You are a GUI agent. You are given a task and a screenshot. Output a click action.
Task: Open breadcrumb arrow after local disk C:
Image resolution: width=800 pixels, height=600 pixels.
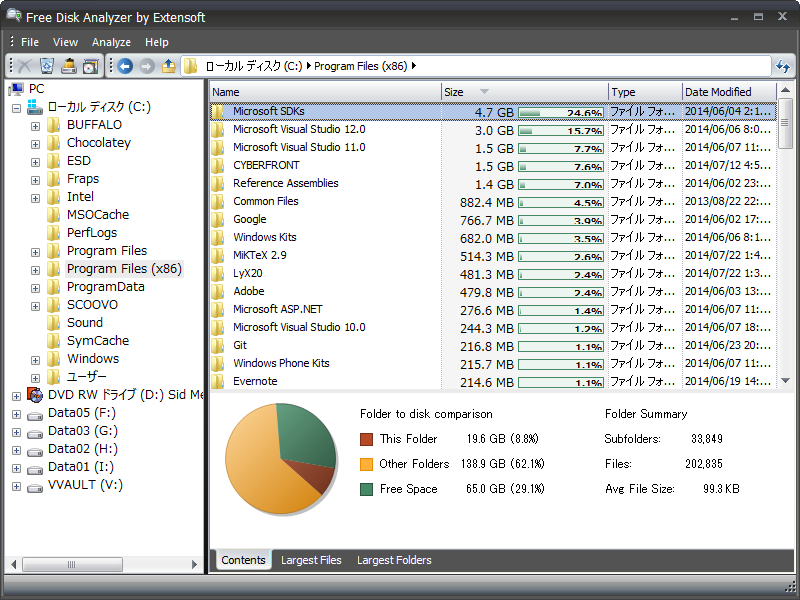309,66
